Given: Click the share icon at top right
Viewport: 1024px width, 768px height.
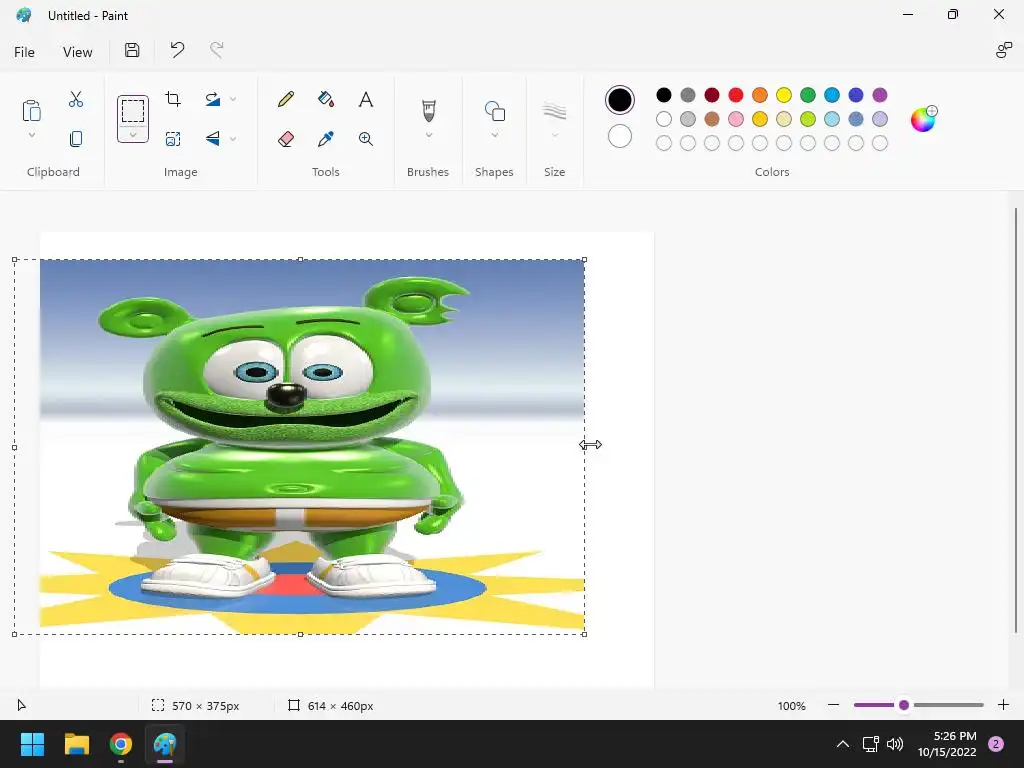Looking at the screenshot, I should pos(1003,50).
